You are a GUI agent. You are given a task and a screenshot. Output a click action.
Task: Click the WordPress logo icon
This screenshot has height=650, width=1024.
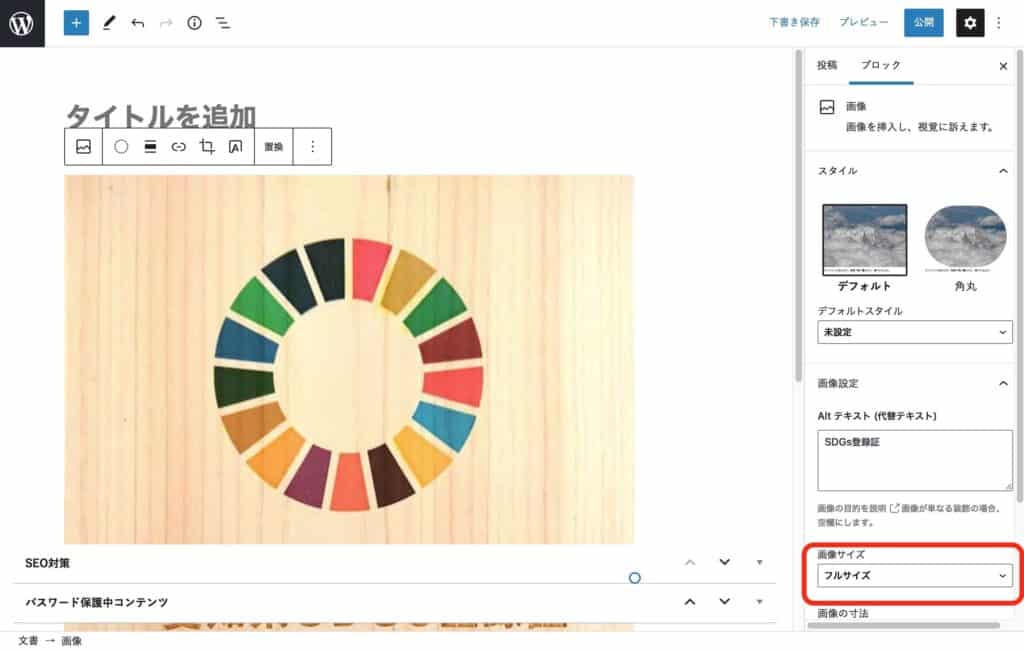[22, 24]
